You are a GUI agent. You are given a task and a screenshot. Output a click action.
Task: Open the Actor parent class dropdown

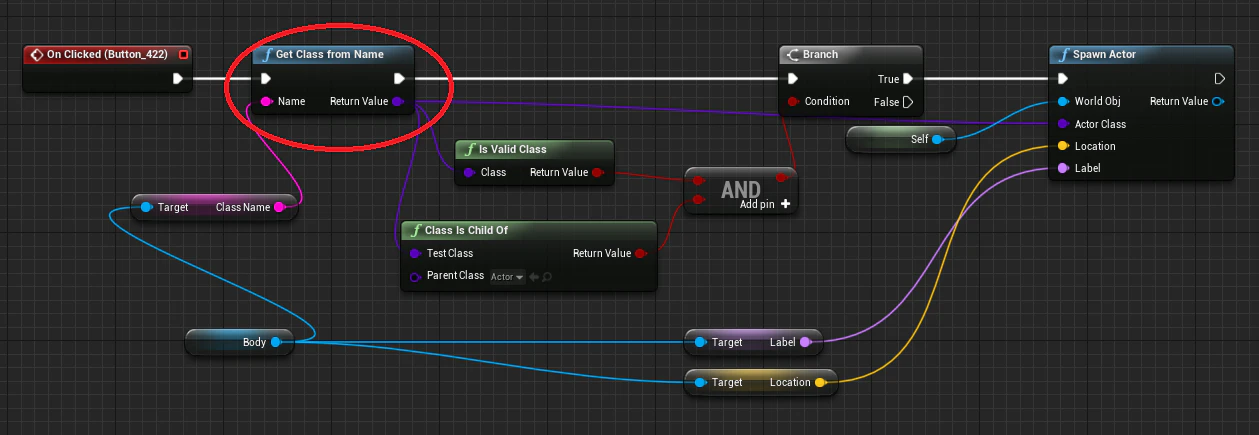pos(507,277)
